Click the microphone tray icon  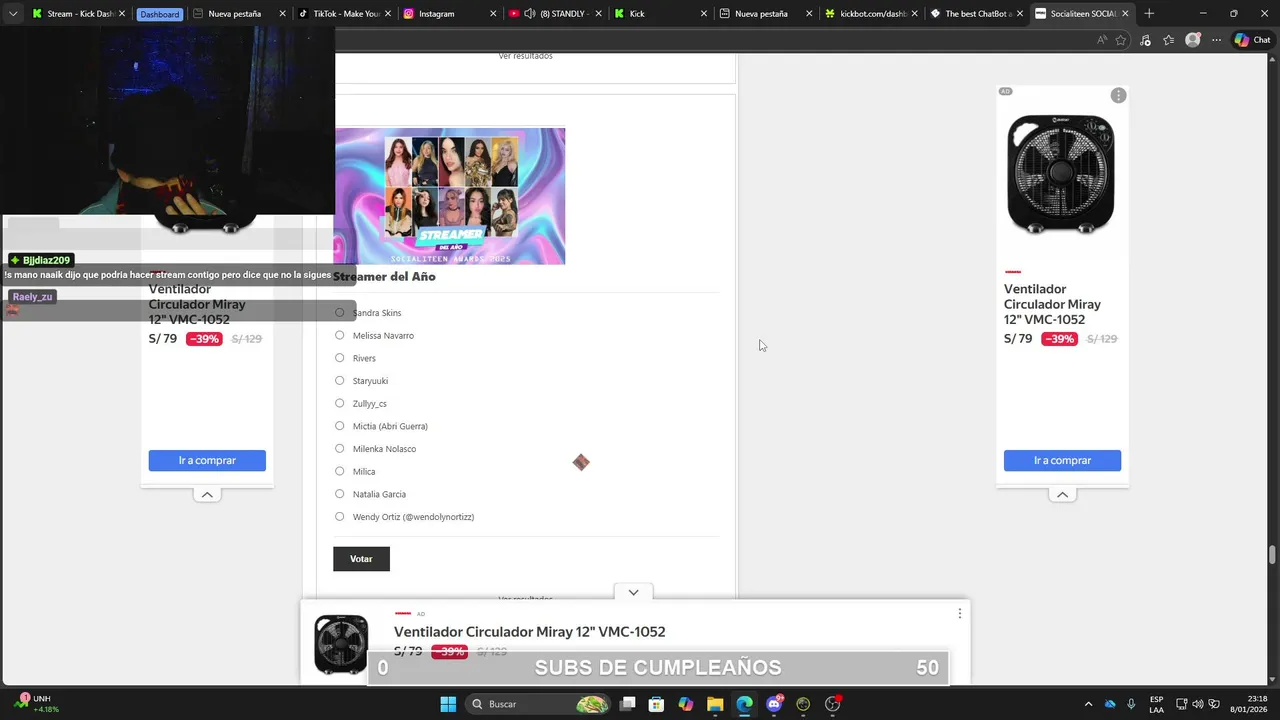click(x=1131, y=704)
